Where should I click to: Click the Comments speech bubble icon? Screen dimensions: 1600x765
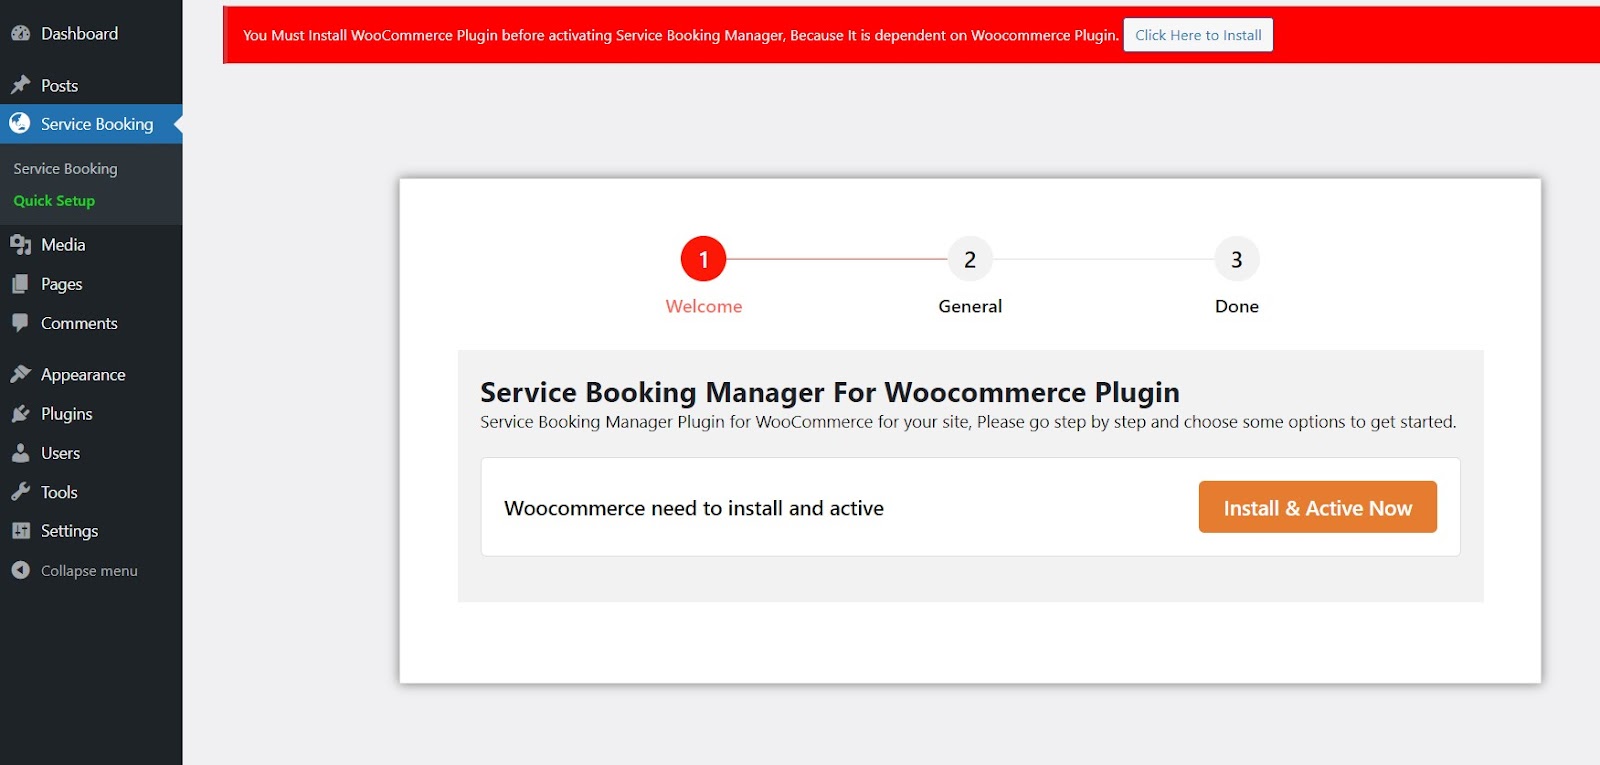coord(21,323)
